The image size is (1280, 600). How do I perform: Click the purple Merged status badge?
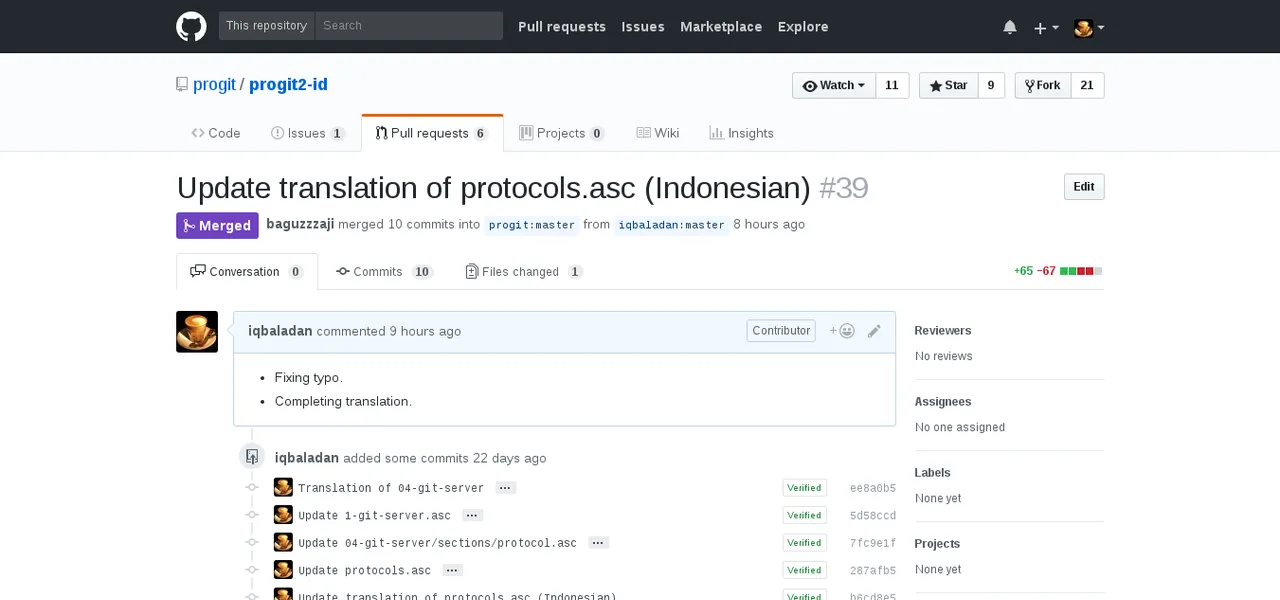pos(217,226)
